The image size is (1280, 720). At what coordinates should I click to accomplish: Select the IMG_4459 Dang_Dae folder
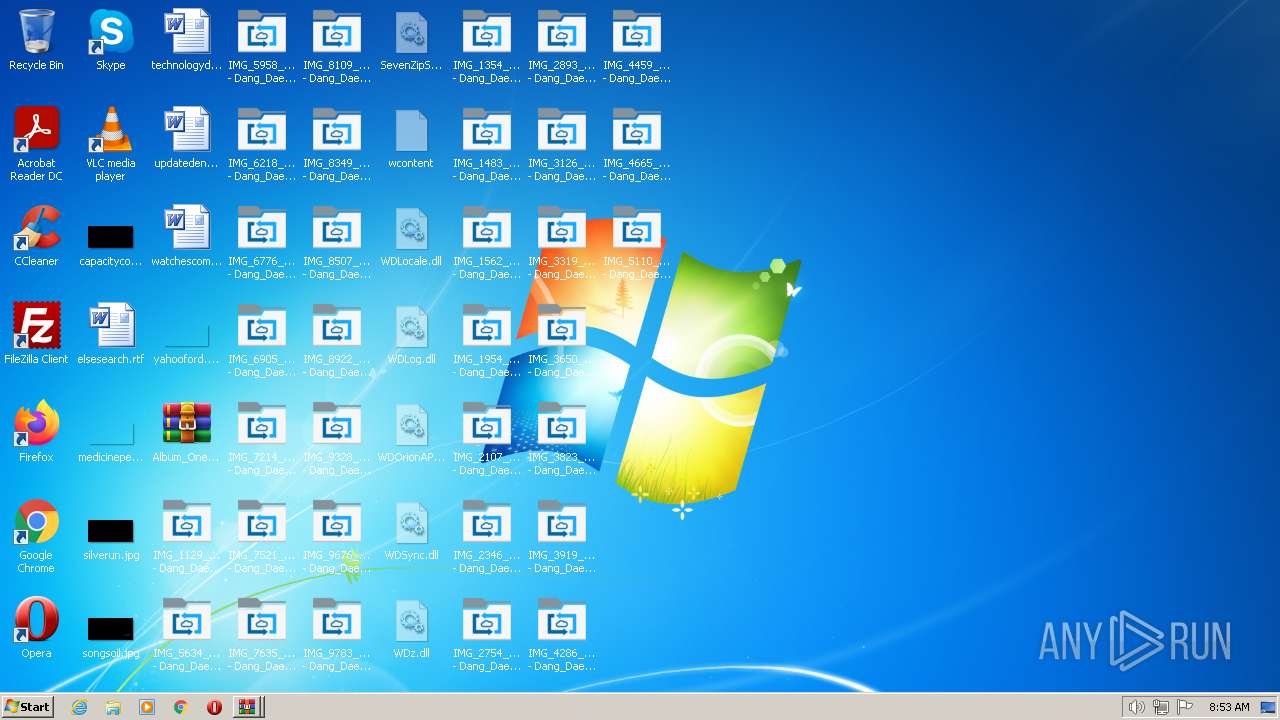click(x=636, y=46)
